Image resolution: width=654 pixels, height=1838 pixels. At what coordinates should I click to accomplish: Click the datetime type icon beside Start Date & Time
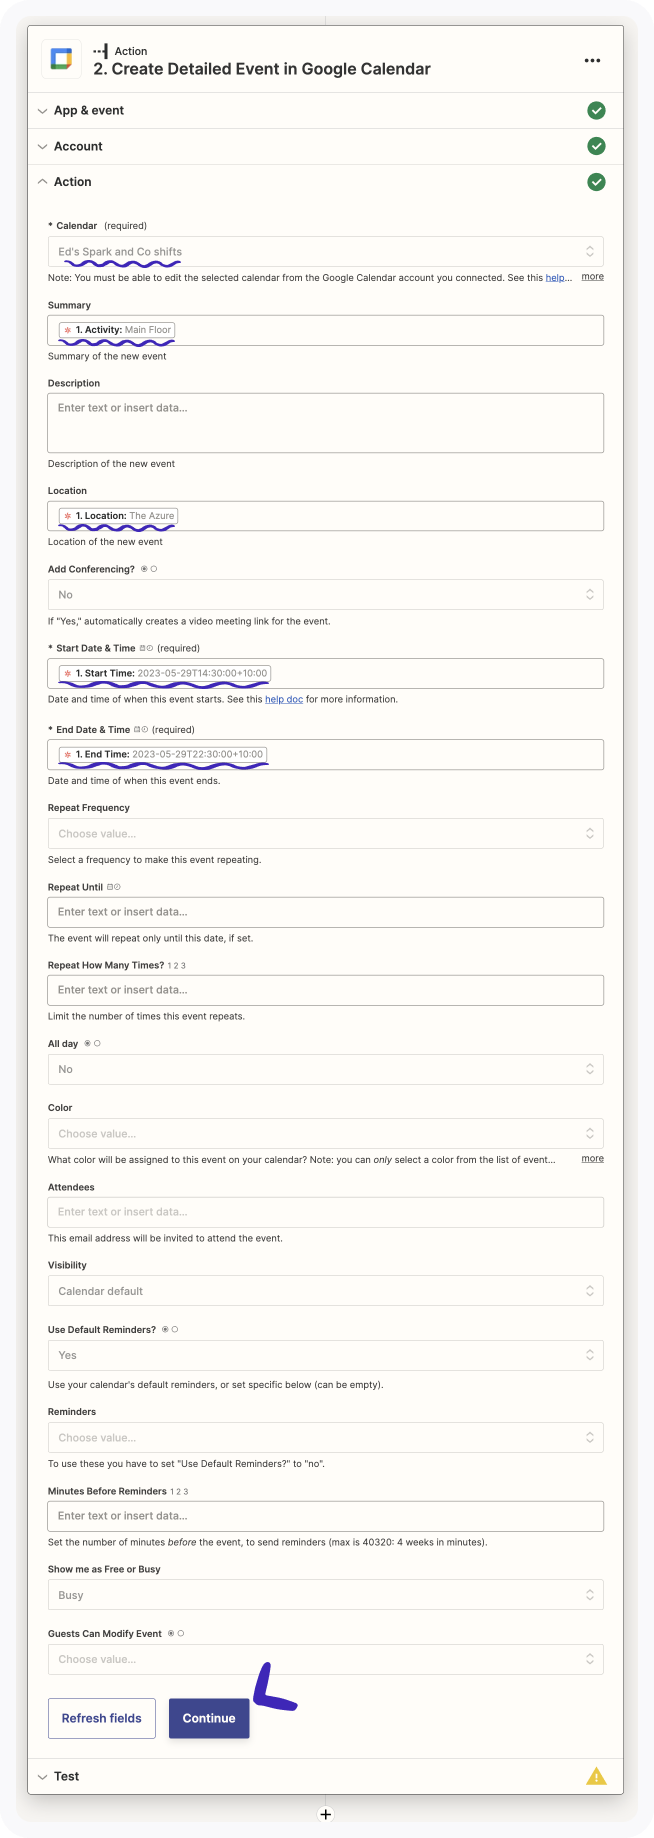(146, 648)
